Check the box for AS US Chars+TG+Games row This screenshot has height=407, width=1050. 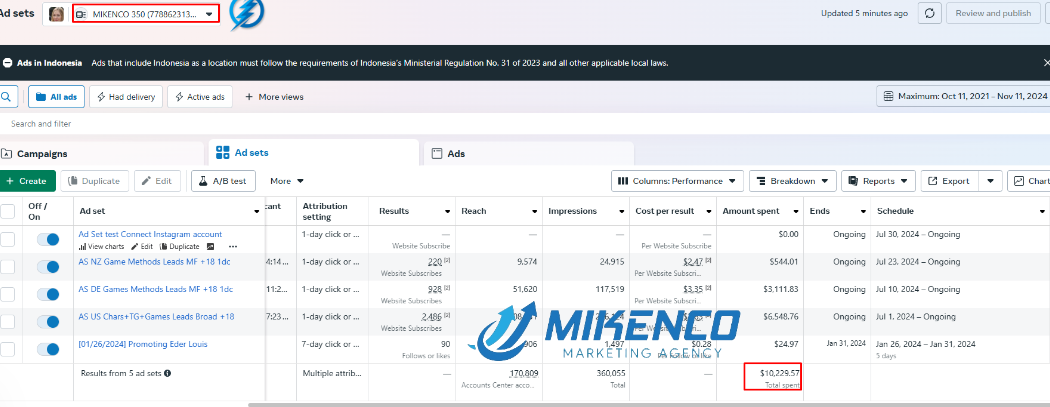click(7, 322)
